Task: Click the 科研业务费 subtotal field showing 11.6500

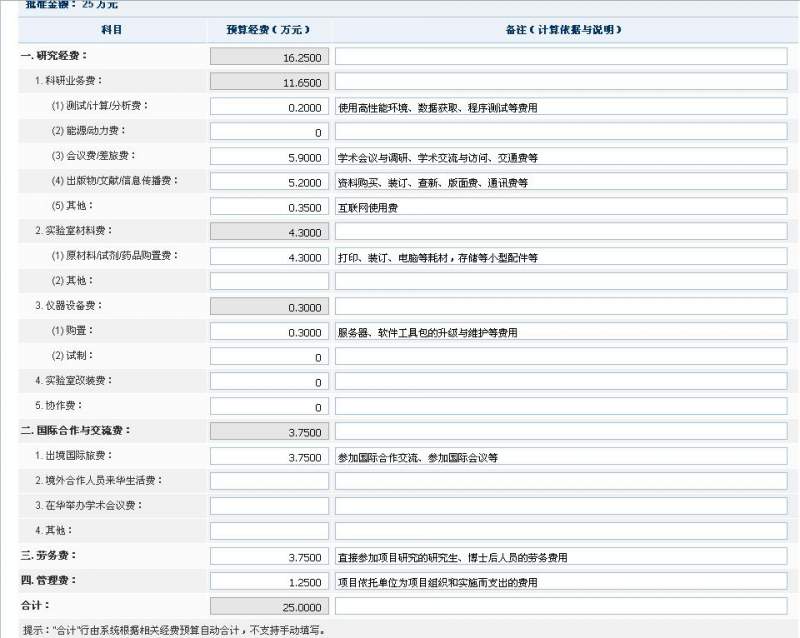Action: pyautogui.click(x=269, y=82)
